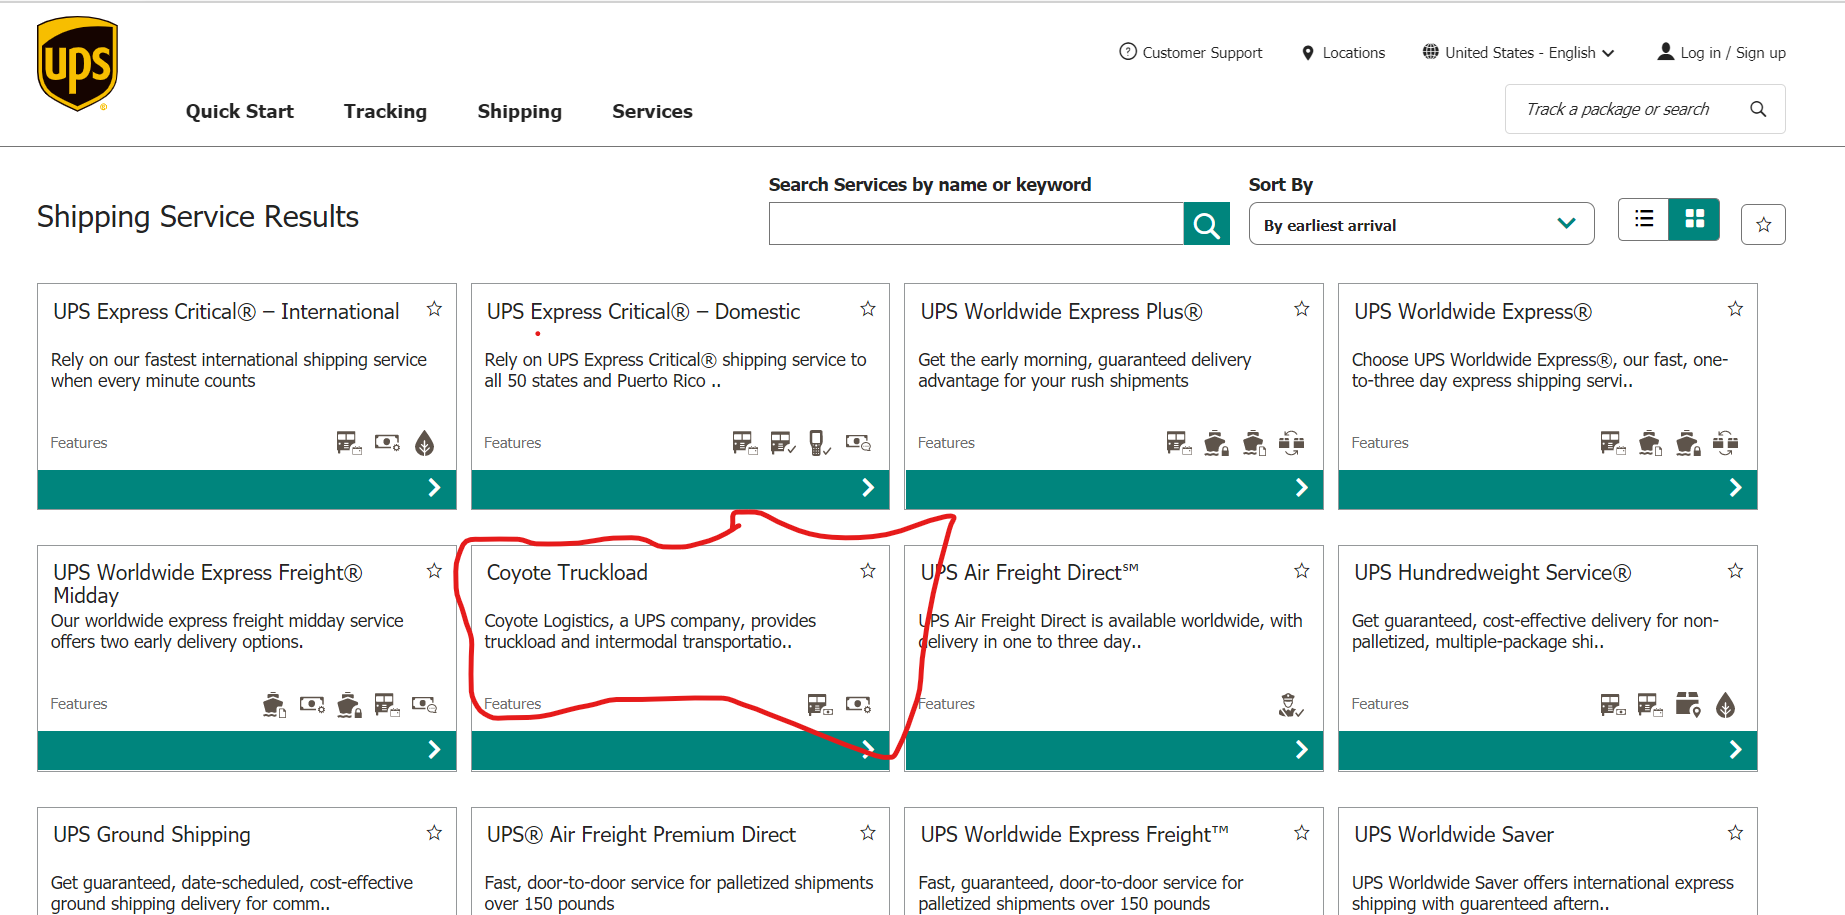Click money feature icon on Express Critical International
The image size is (1845, 915).
point(387,443)
